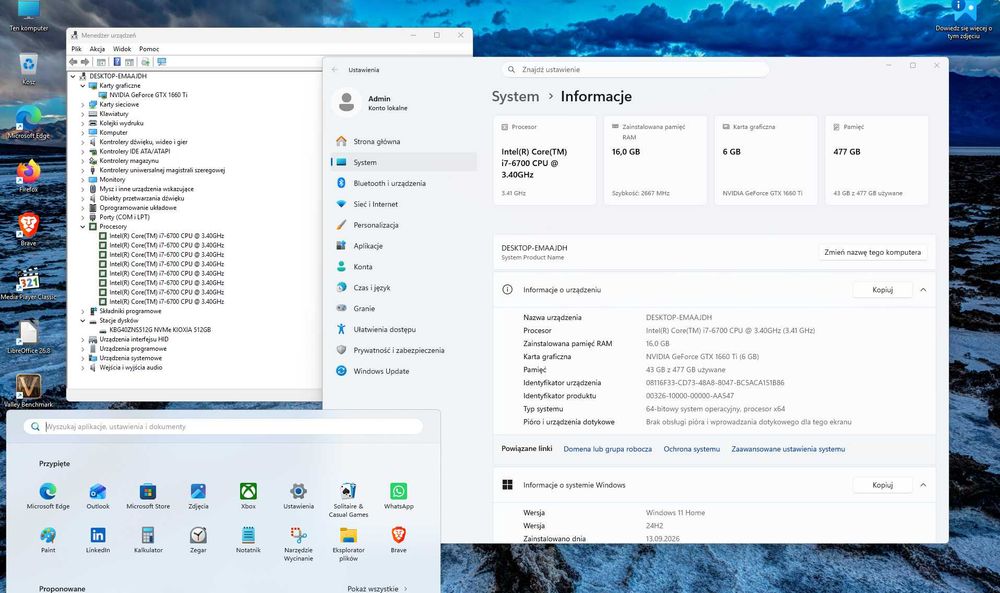
Task: Launch Valley Benchmark desktop shortcut
Action: pos(28,392)
